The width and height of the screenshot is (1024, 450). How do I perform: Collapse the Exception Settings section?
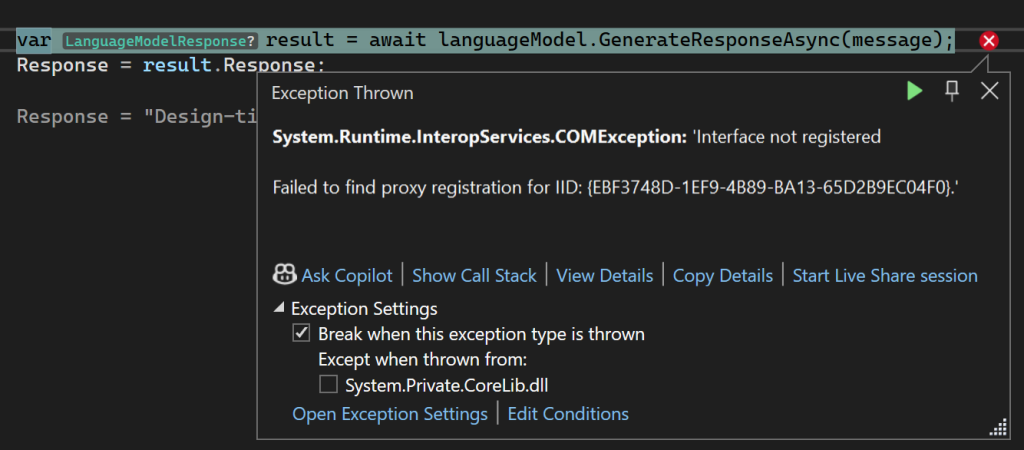pos(279,309)
